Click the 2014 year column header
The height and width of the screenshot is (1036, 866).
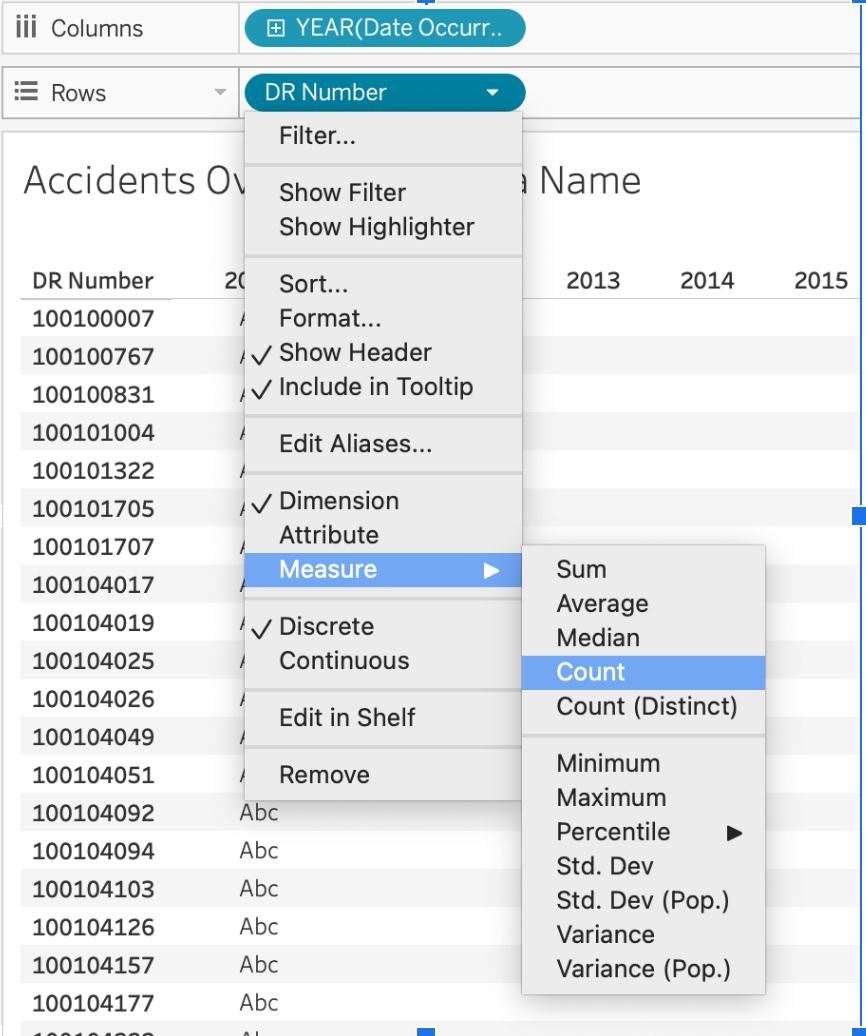pyautogui.click(x=707, y=281)
